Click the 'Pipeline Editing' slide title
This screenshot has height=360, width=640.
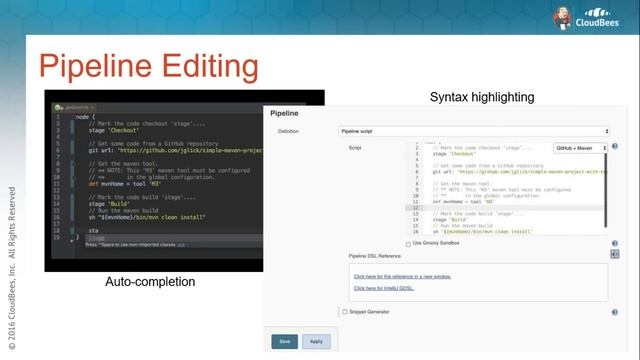click(149, 66)
